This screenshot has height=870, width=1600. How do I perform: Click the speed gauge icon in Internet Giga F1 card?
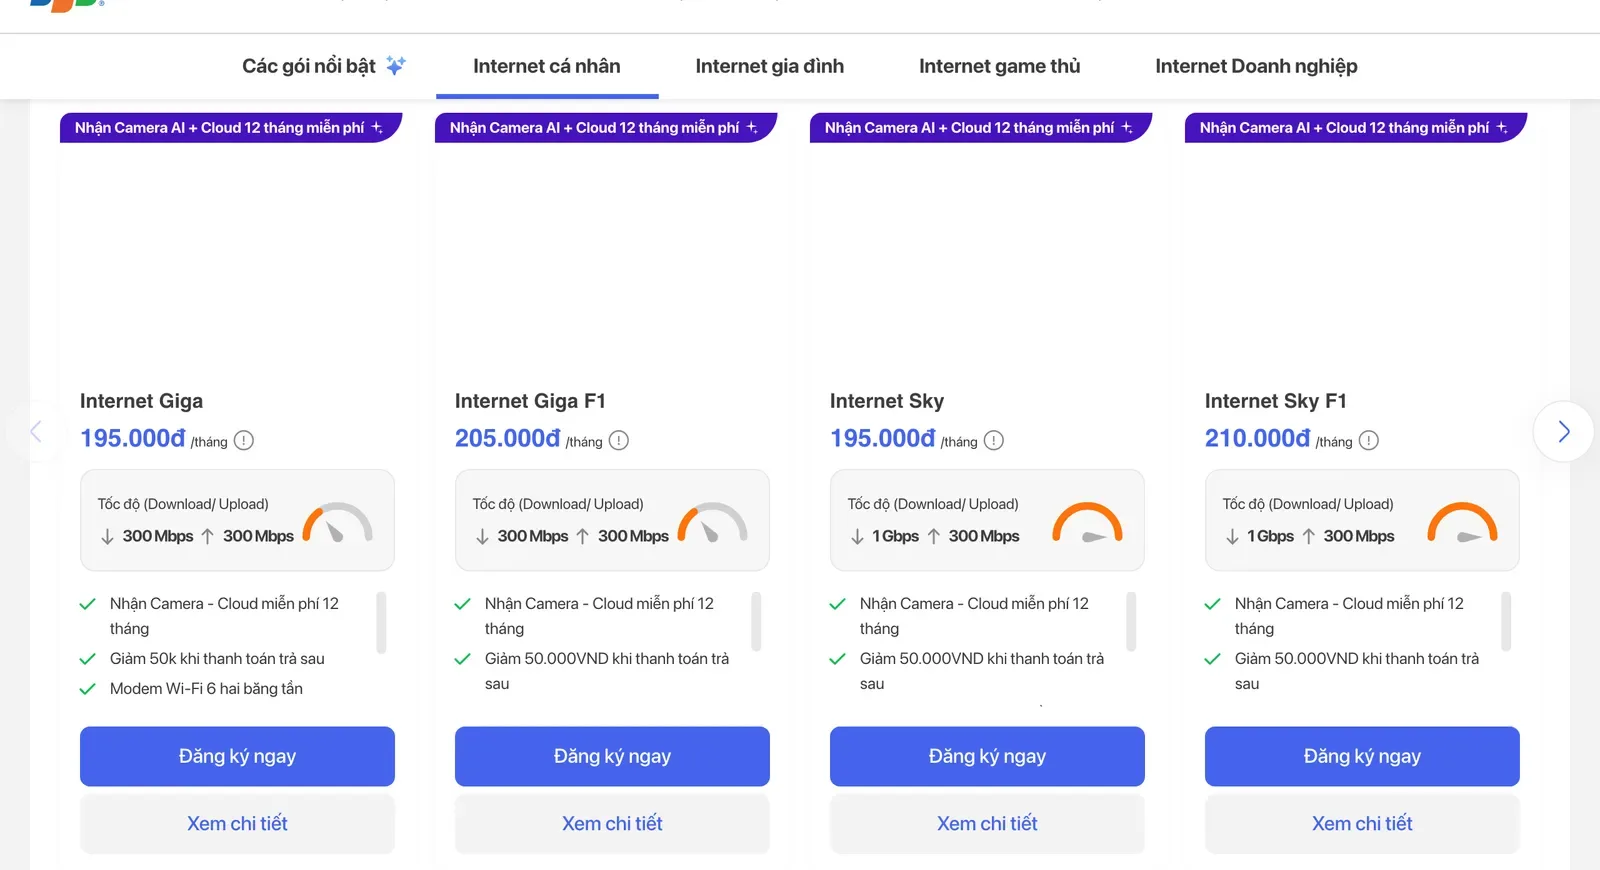[x=713, y=522]
